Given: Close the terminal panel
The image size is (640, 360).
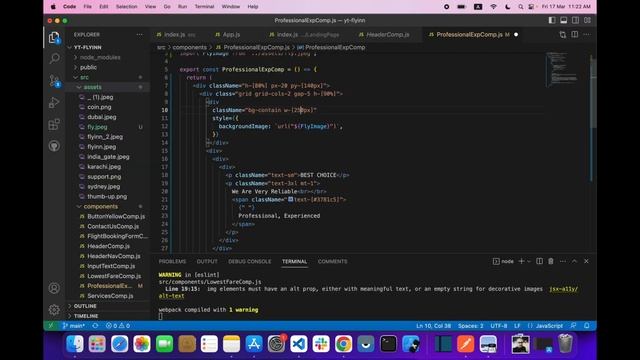Looking at the screenshot, I should click(586, 261).
